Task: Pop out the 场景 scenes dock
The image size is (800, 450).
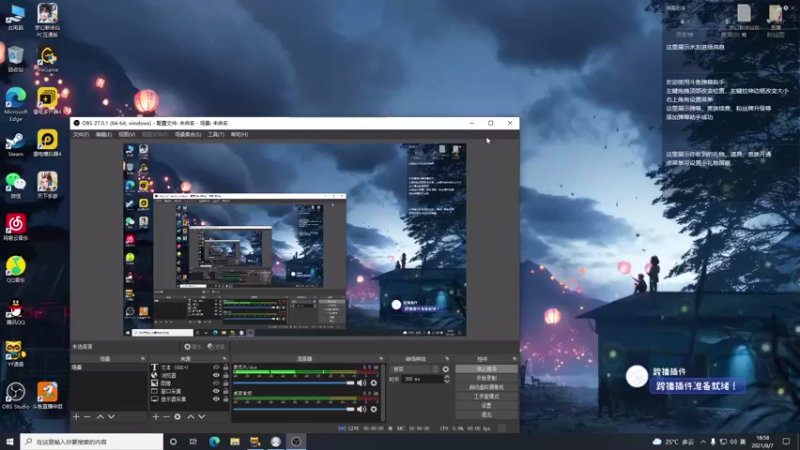Action: [x=143, y=359]
